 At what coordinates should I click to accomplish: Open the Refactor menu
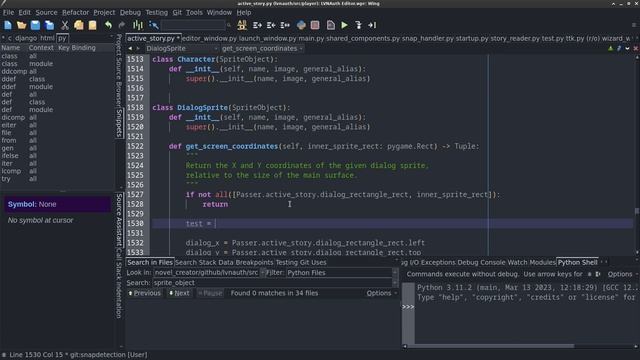point(75,13)
